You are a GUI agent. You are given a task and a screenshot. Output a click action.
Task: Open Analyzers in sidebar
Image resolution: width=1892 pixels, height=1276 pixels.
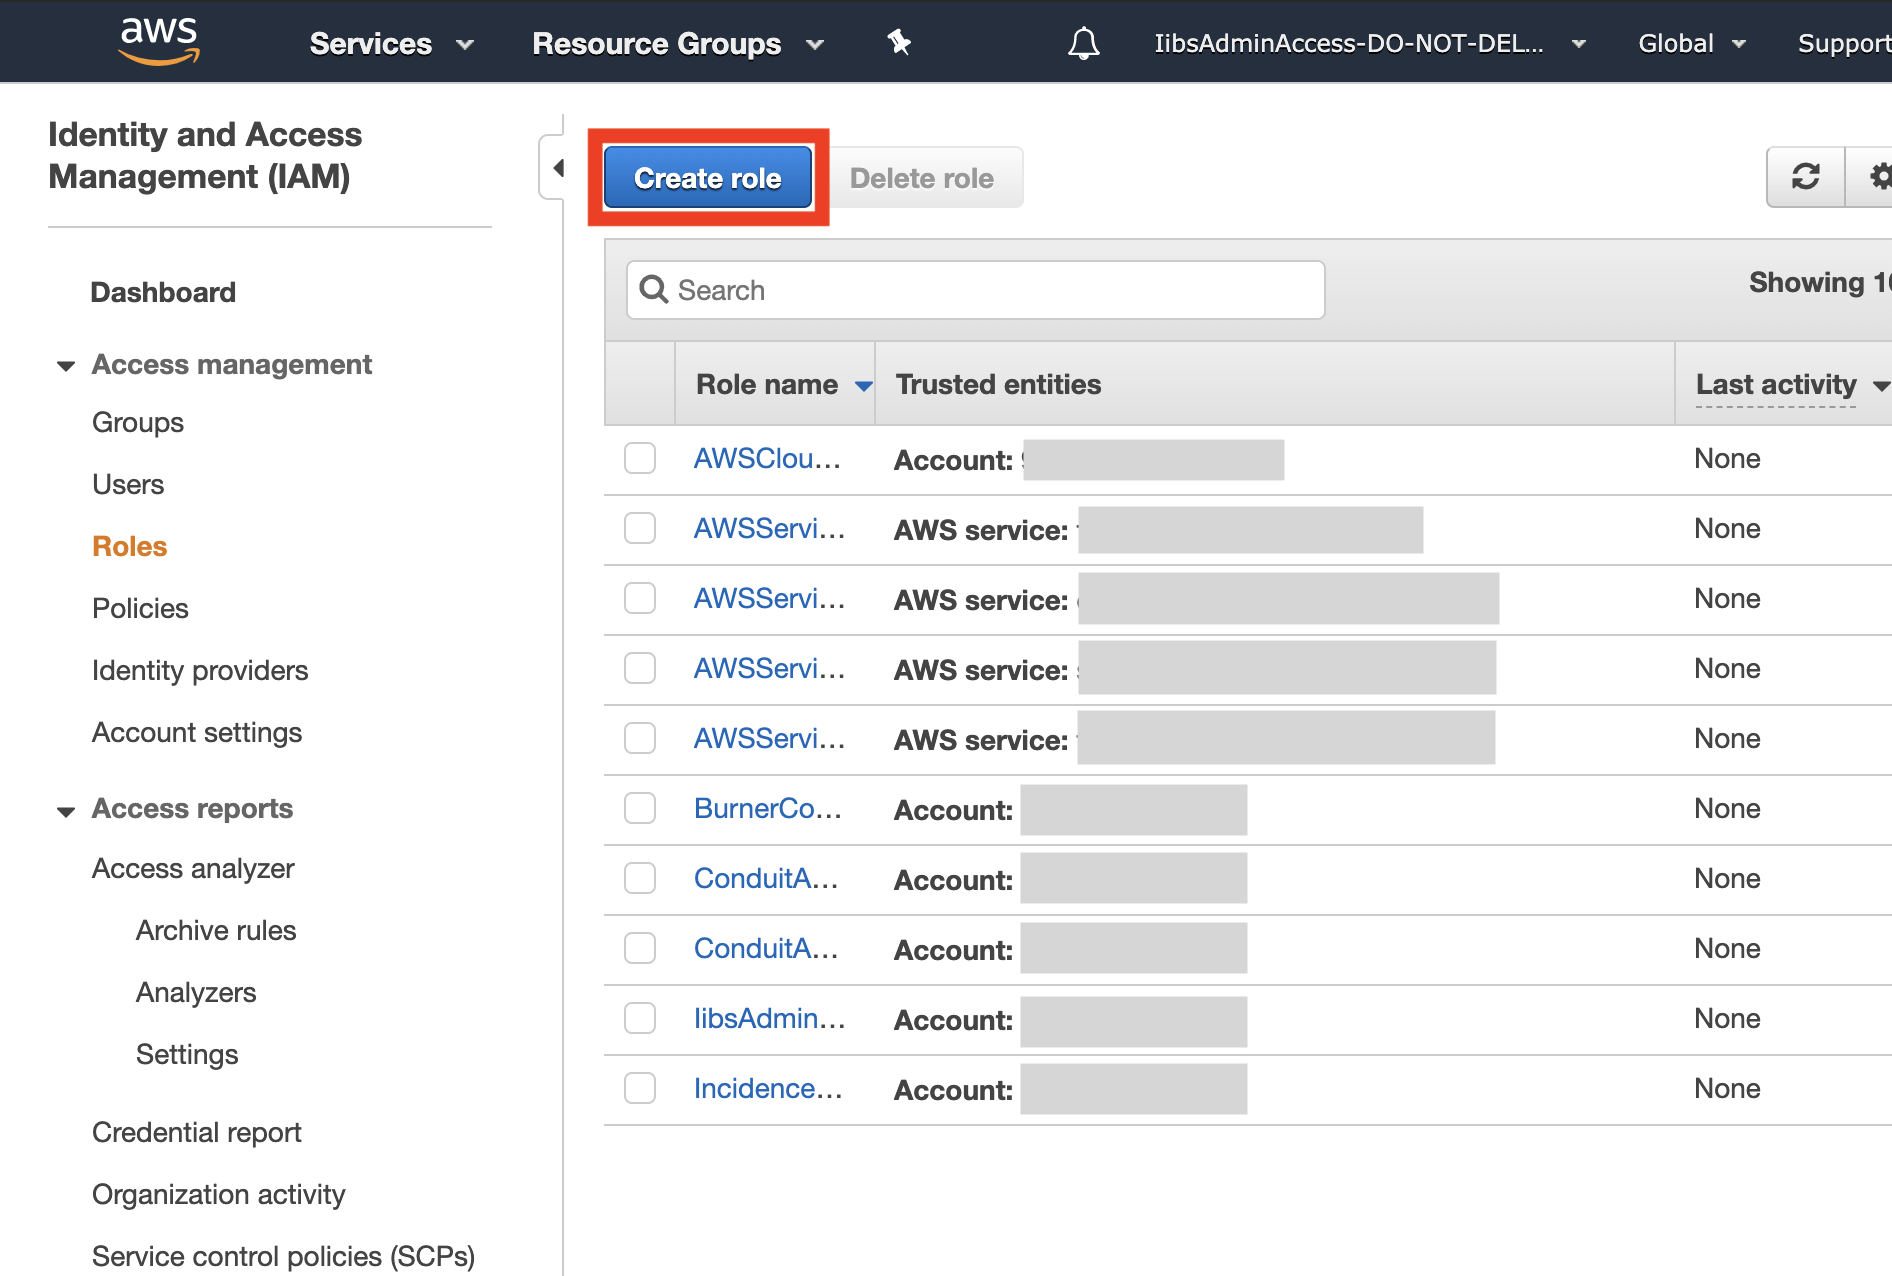click(196, 992)
